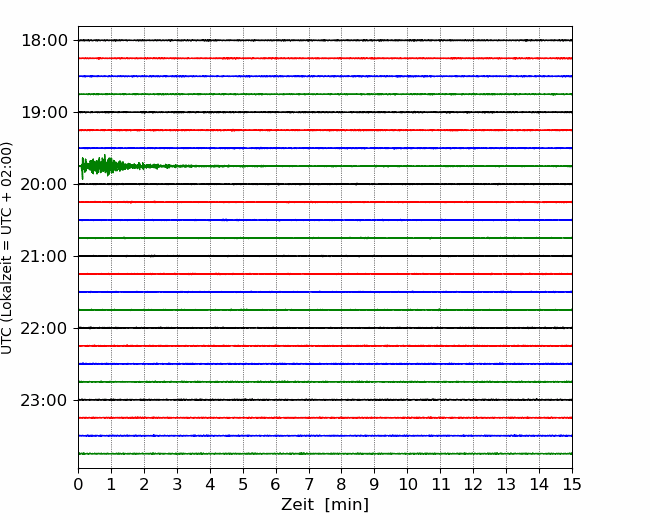Click the 'UTC (Lokalzeit = UTC + 02:00)' axis title
Screen dimensions: 650x520
pos(6,248)
